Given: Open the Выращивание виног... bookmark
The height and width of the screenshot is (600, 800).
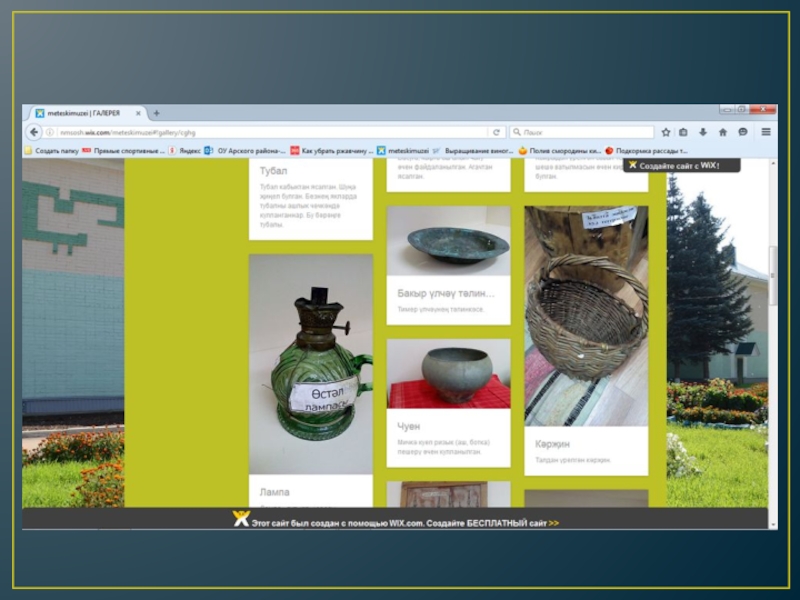Looking at the screenshot, I should click(473, 151).
